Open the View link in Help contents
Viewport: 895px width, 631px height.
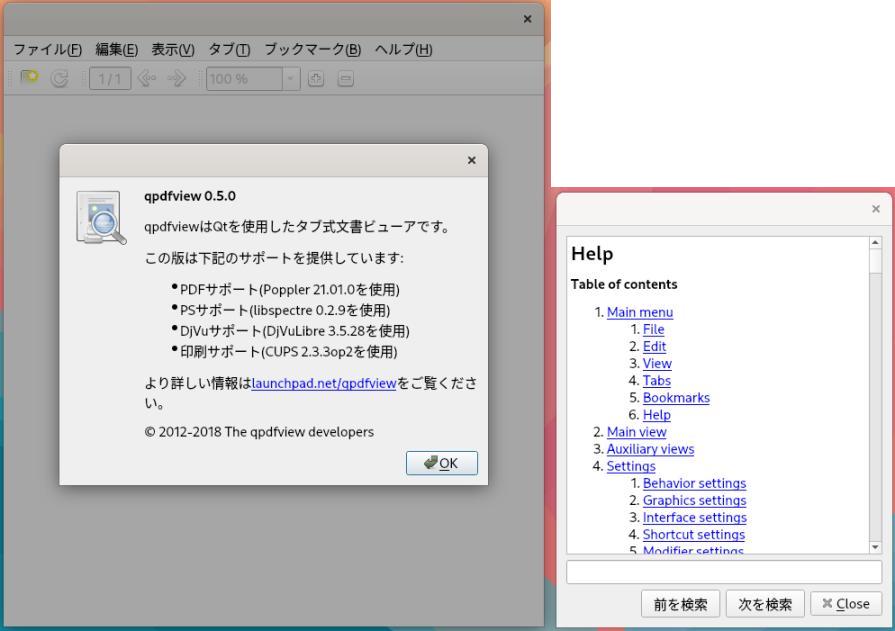coord(657,364)
